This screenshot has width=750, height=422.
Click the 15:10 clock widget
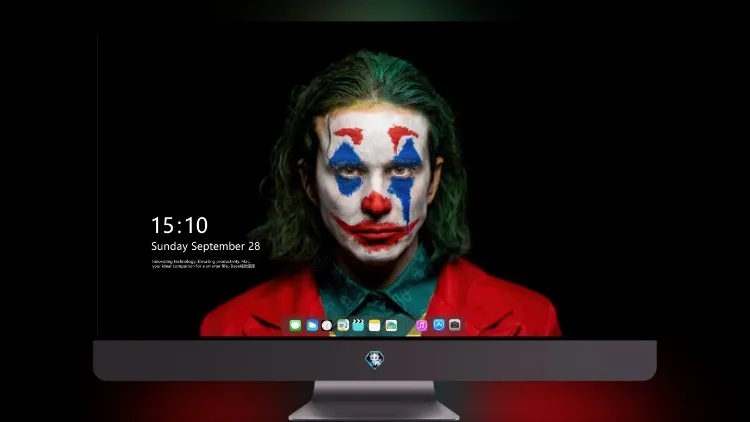(x=179, y=225)
